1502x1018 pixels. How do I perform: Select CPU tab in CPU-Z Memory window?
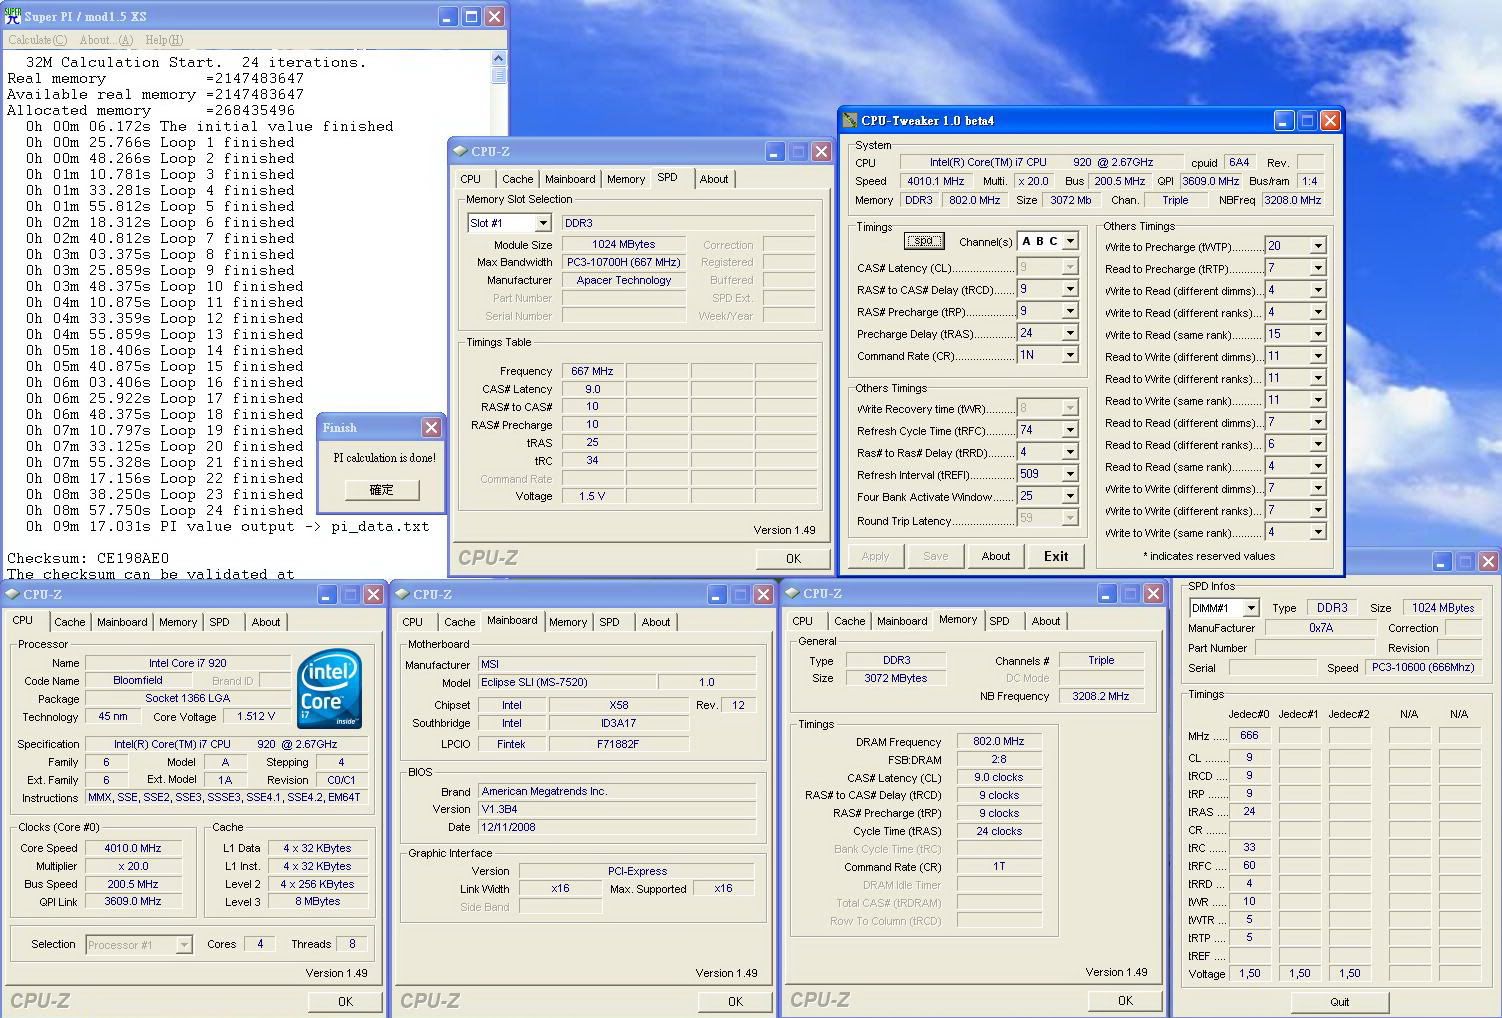[803, 621]
